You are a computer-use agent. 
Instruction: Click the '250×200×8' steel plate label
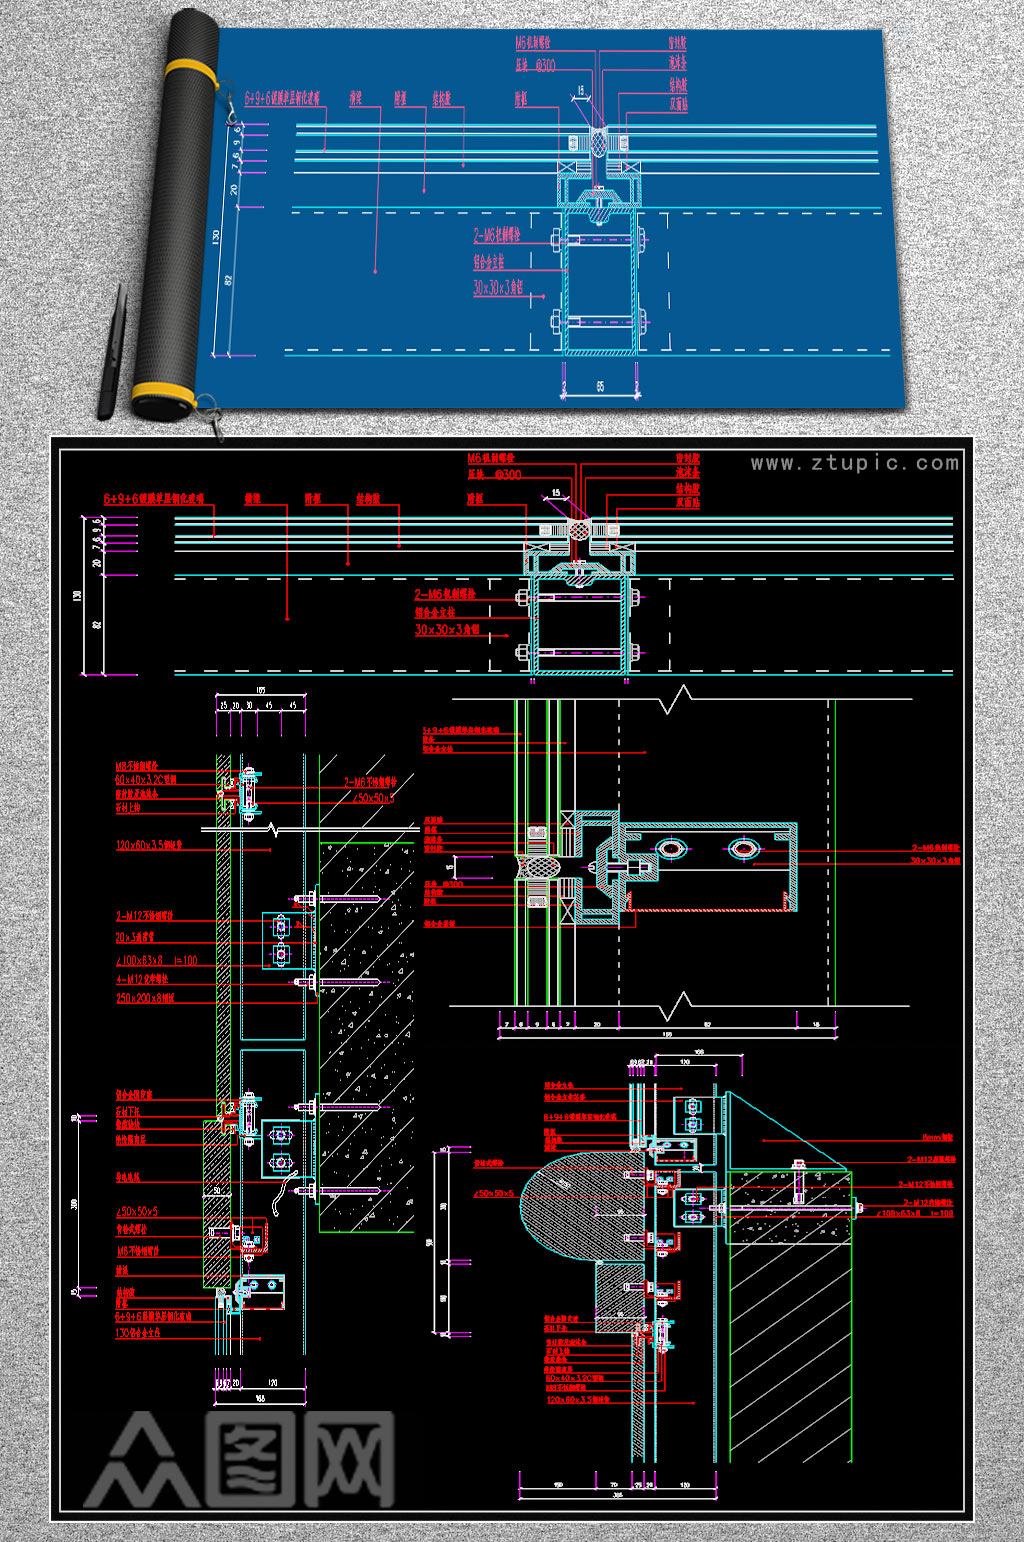146,998
